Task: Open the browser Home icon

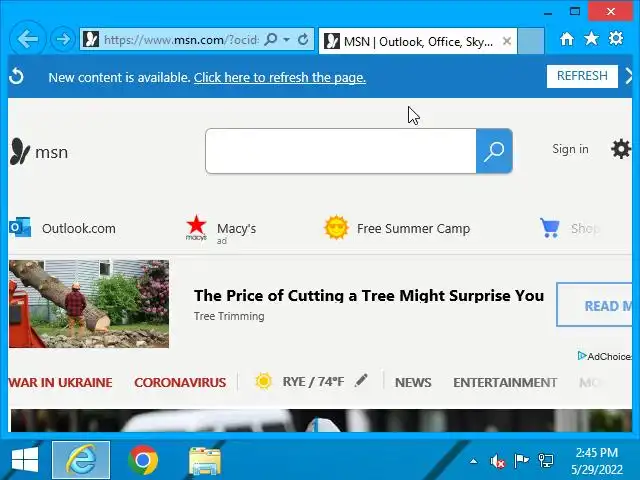Action: pos(567,39)
